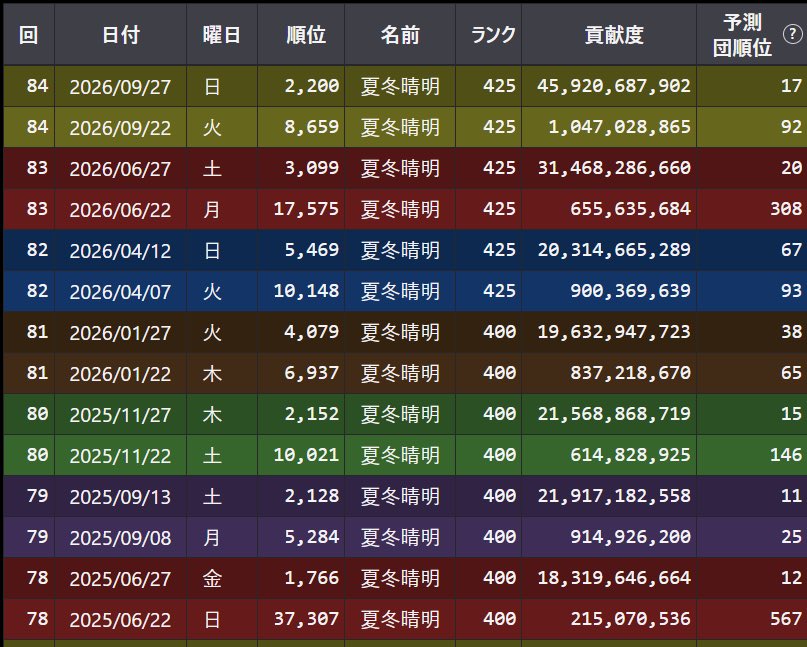The height and width of the screenshot is (647, 807).
Task: Click contribution value 900,369,639
Action: pyautogui.click(x=630, y=291)
